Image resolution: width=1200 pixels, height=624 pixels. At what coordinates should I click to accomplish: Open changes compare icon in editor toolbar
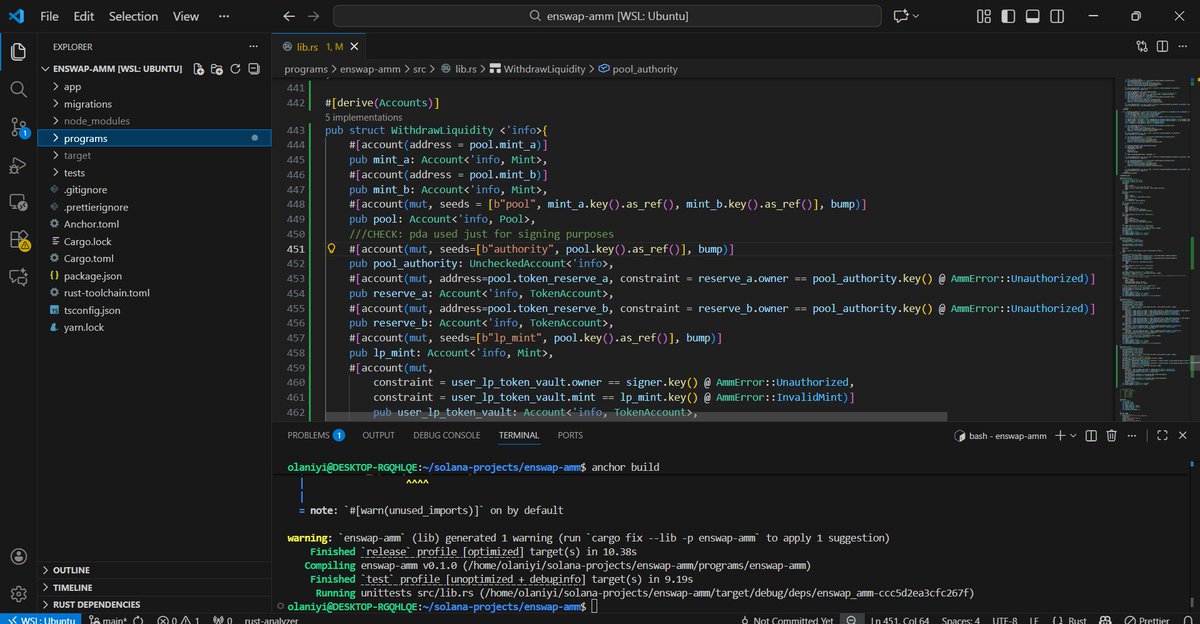click(1142, 46)
